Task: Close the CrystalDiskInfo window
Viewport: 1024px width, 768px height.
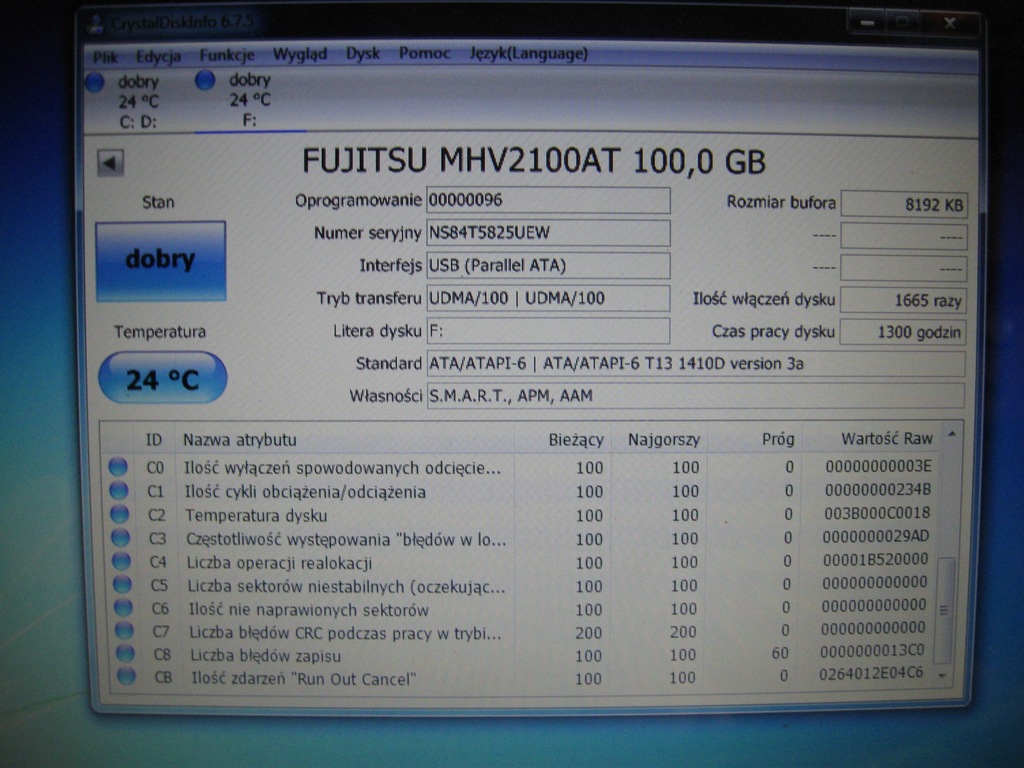Action: (949, 24)
